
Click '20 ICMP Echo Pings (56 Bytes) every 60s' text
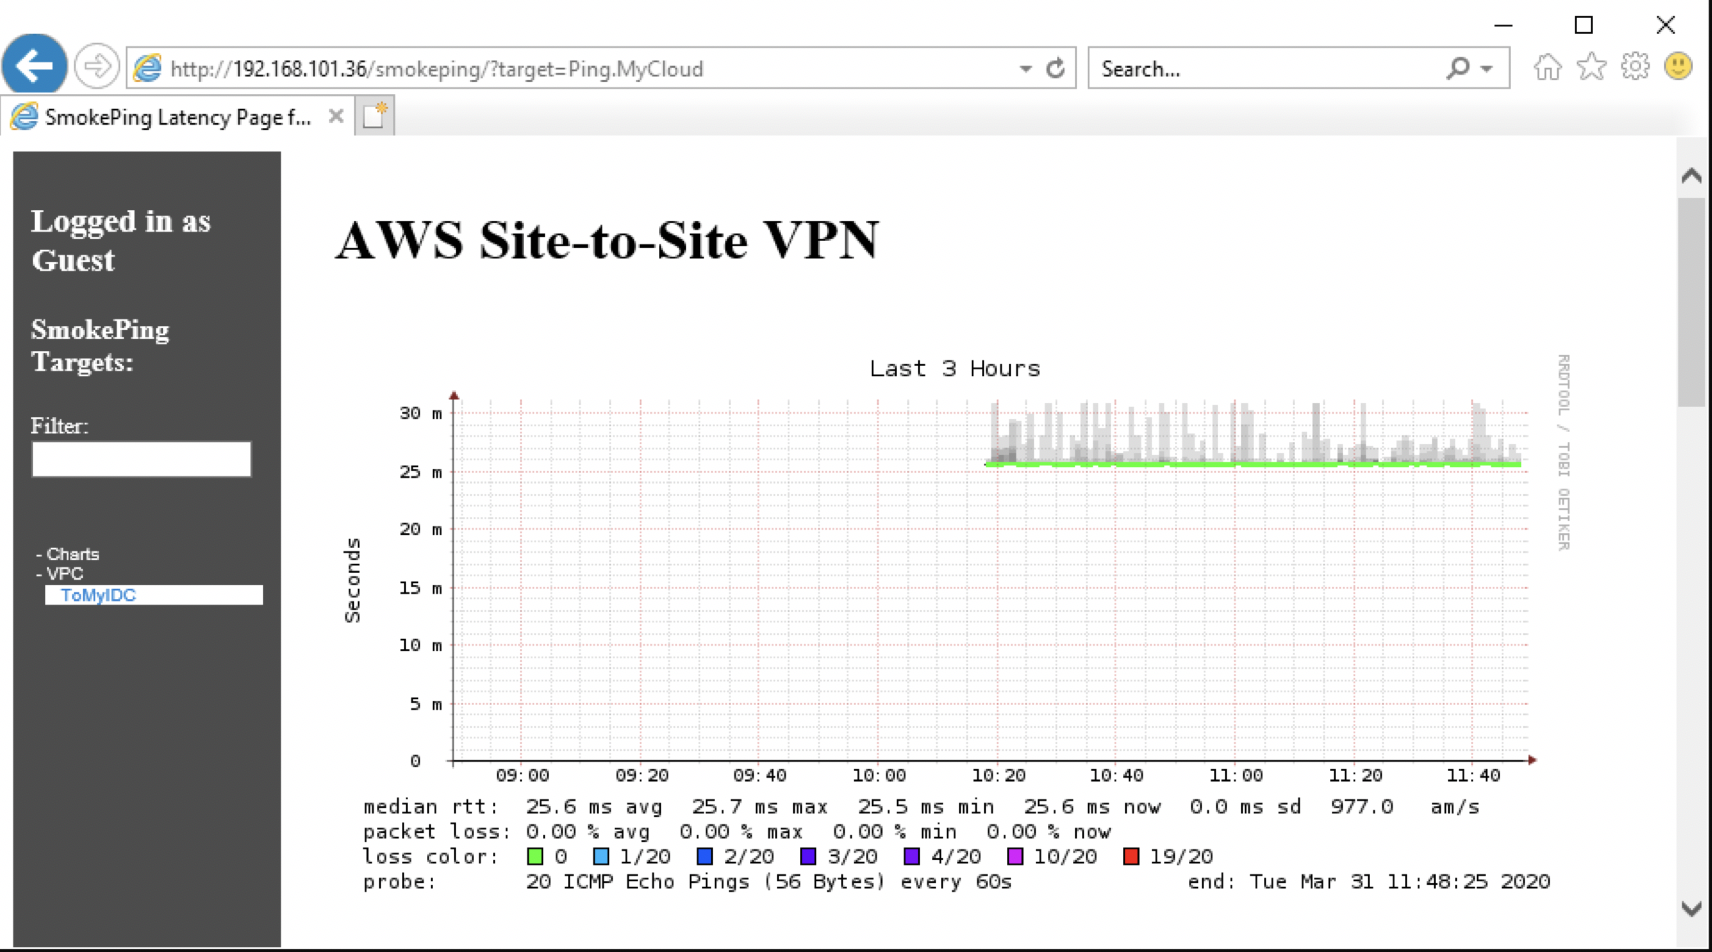click(x=769, y=882)
